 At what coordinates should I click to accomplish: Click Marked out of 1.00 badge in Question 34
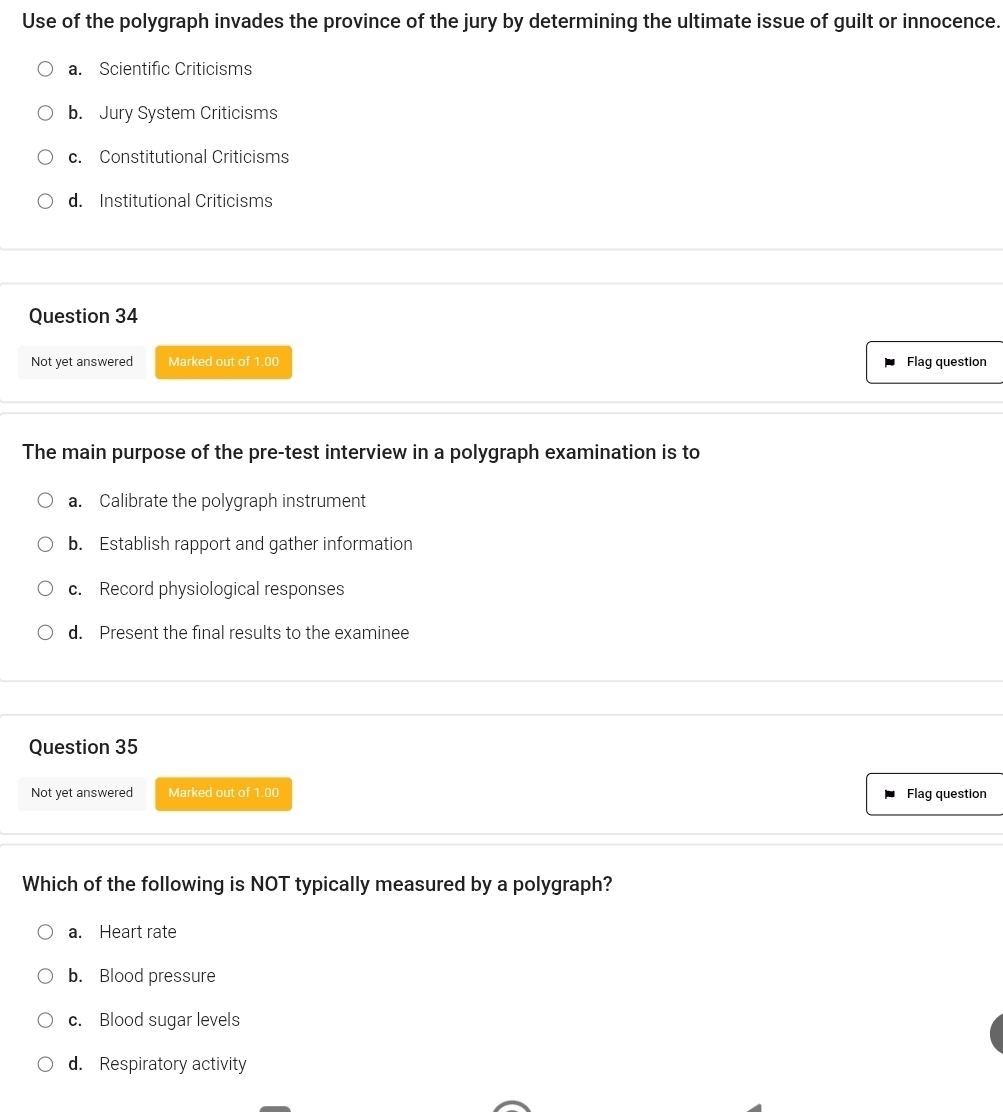click(223, 362)
